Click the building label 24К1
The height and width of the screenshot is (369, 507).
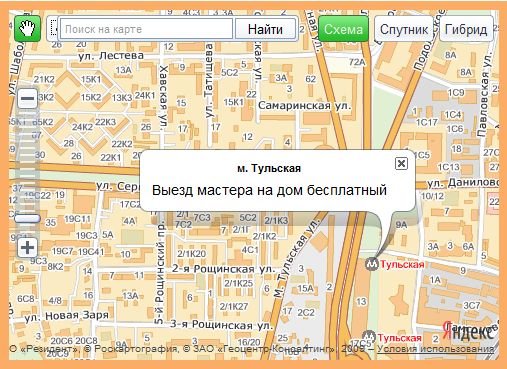(x=145, y=95)
